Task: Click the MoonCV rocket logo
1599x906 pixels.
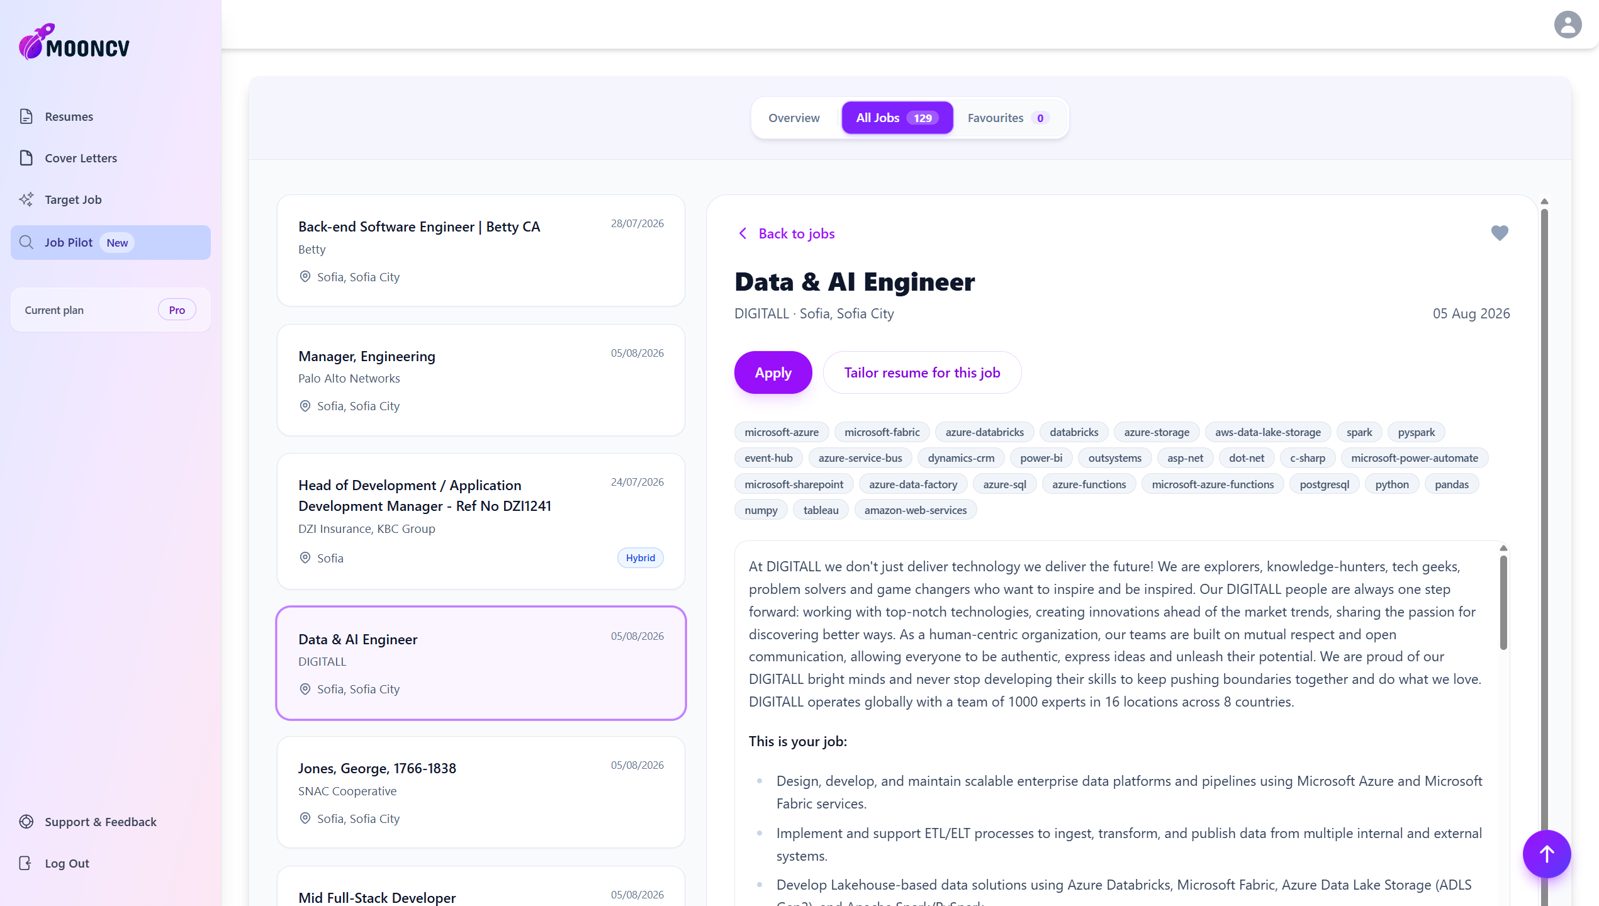Action: point(74,42)
